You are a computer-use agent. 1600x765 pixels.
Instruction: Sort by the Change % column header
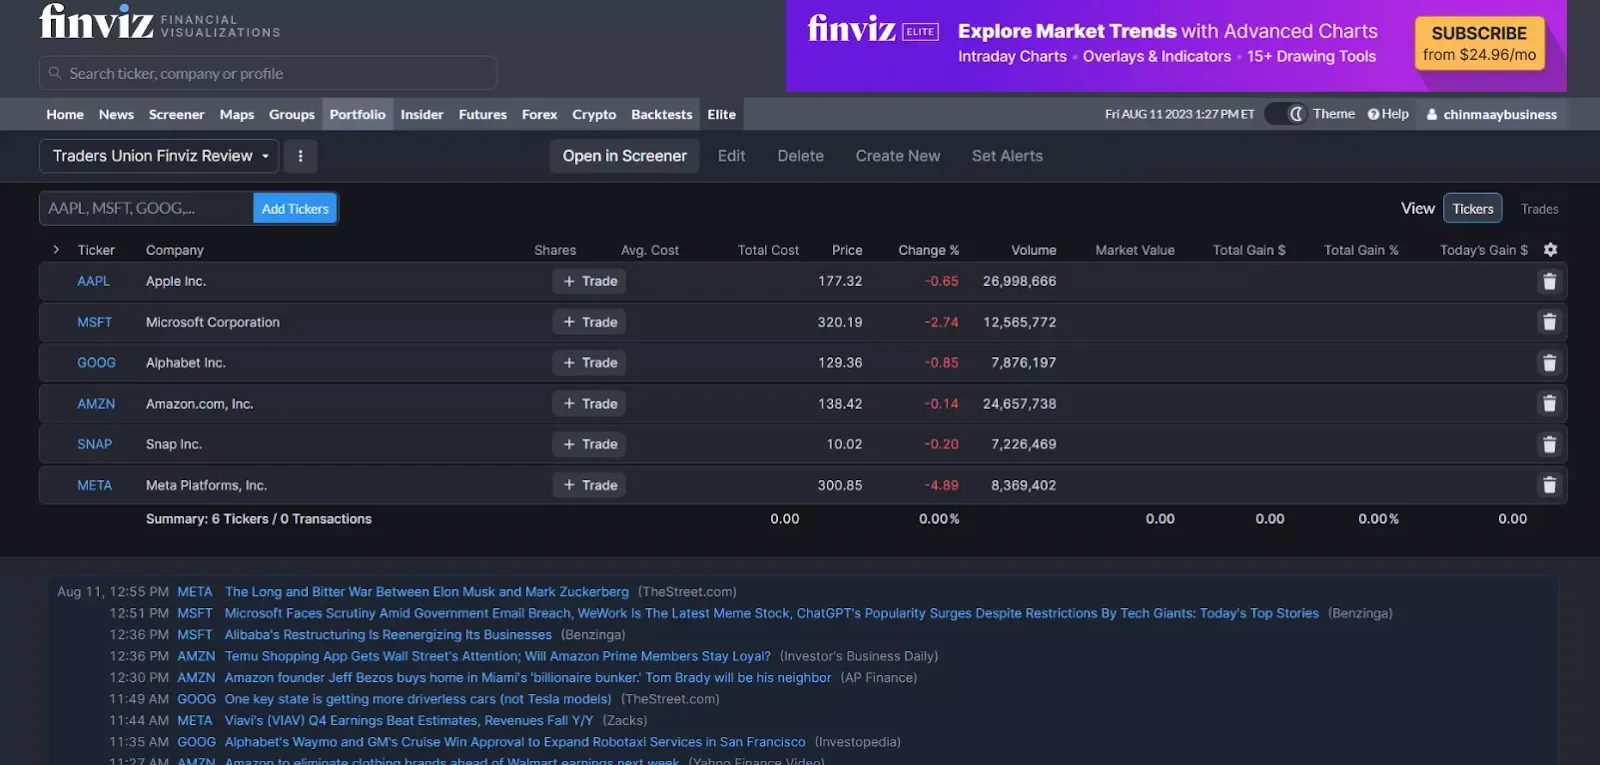(x=928, y=250)
